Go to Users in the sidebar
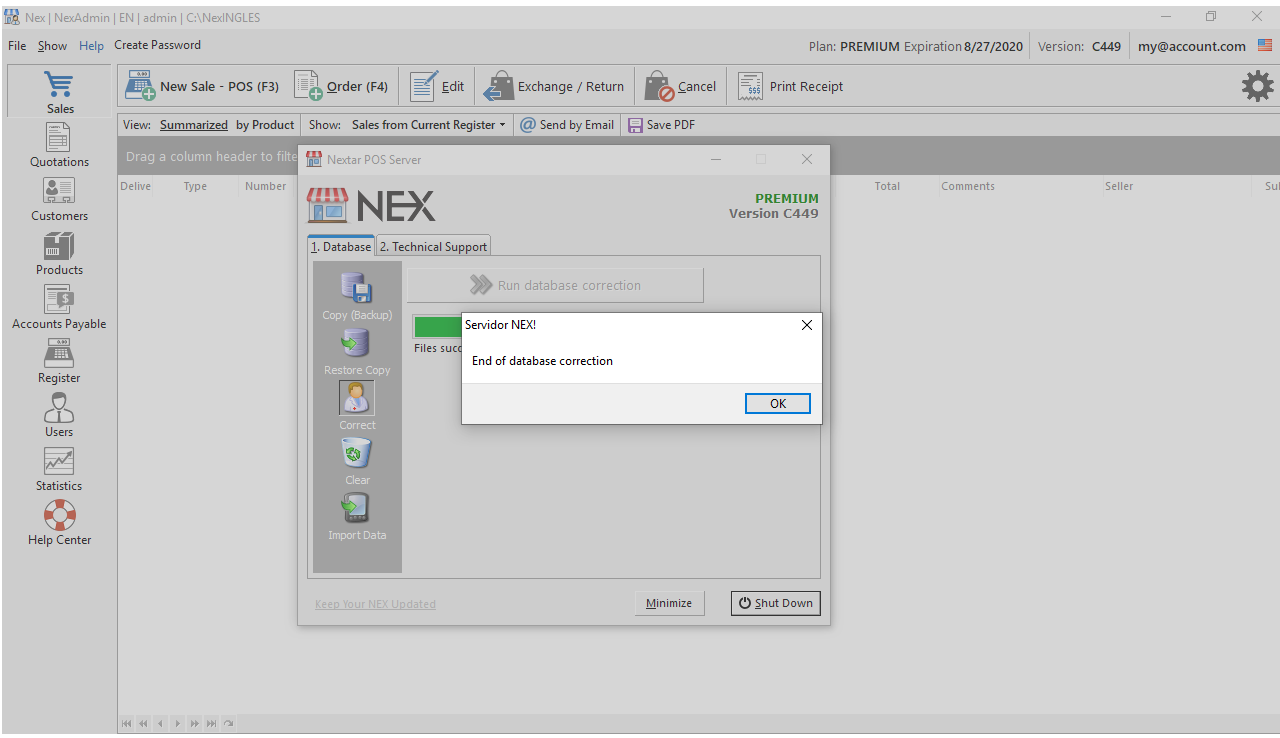This screenshot has height=738, width=1280. coord(59,415)
